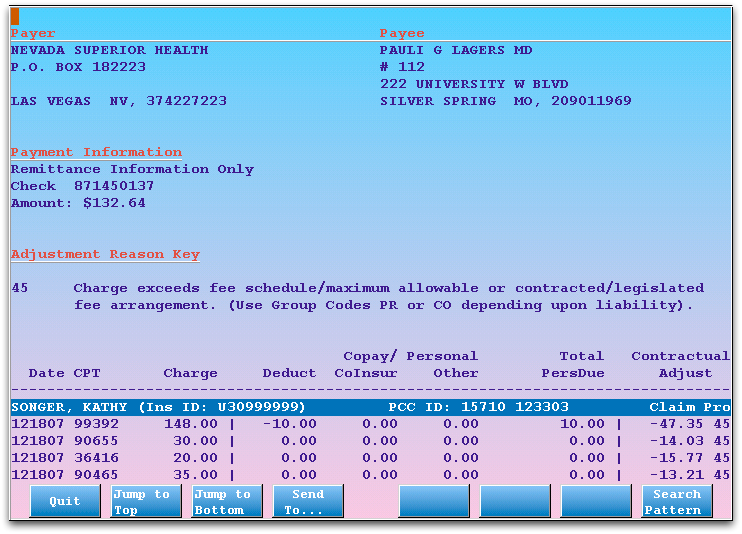Click the Jump to Bottom button

(x=227, y=501)
